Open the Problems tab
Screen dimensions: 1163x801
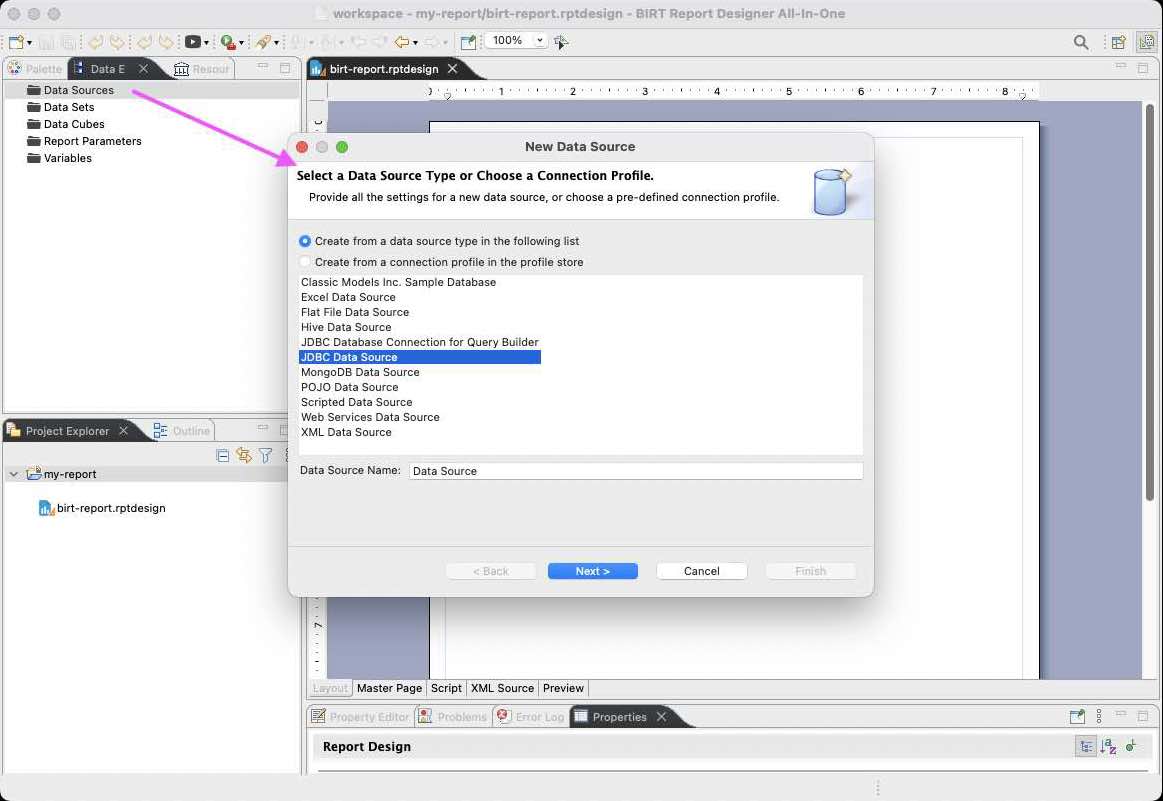pos(452,717)
